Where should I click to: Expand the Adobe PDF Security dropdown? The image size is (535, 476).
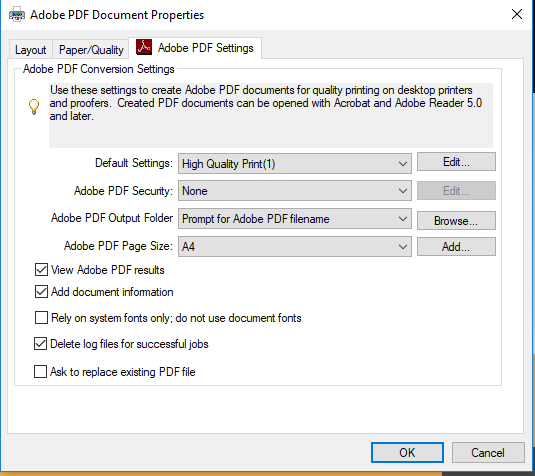(295, 191)
